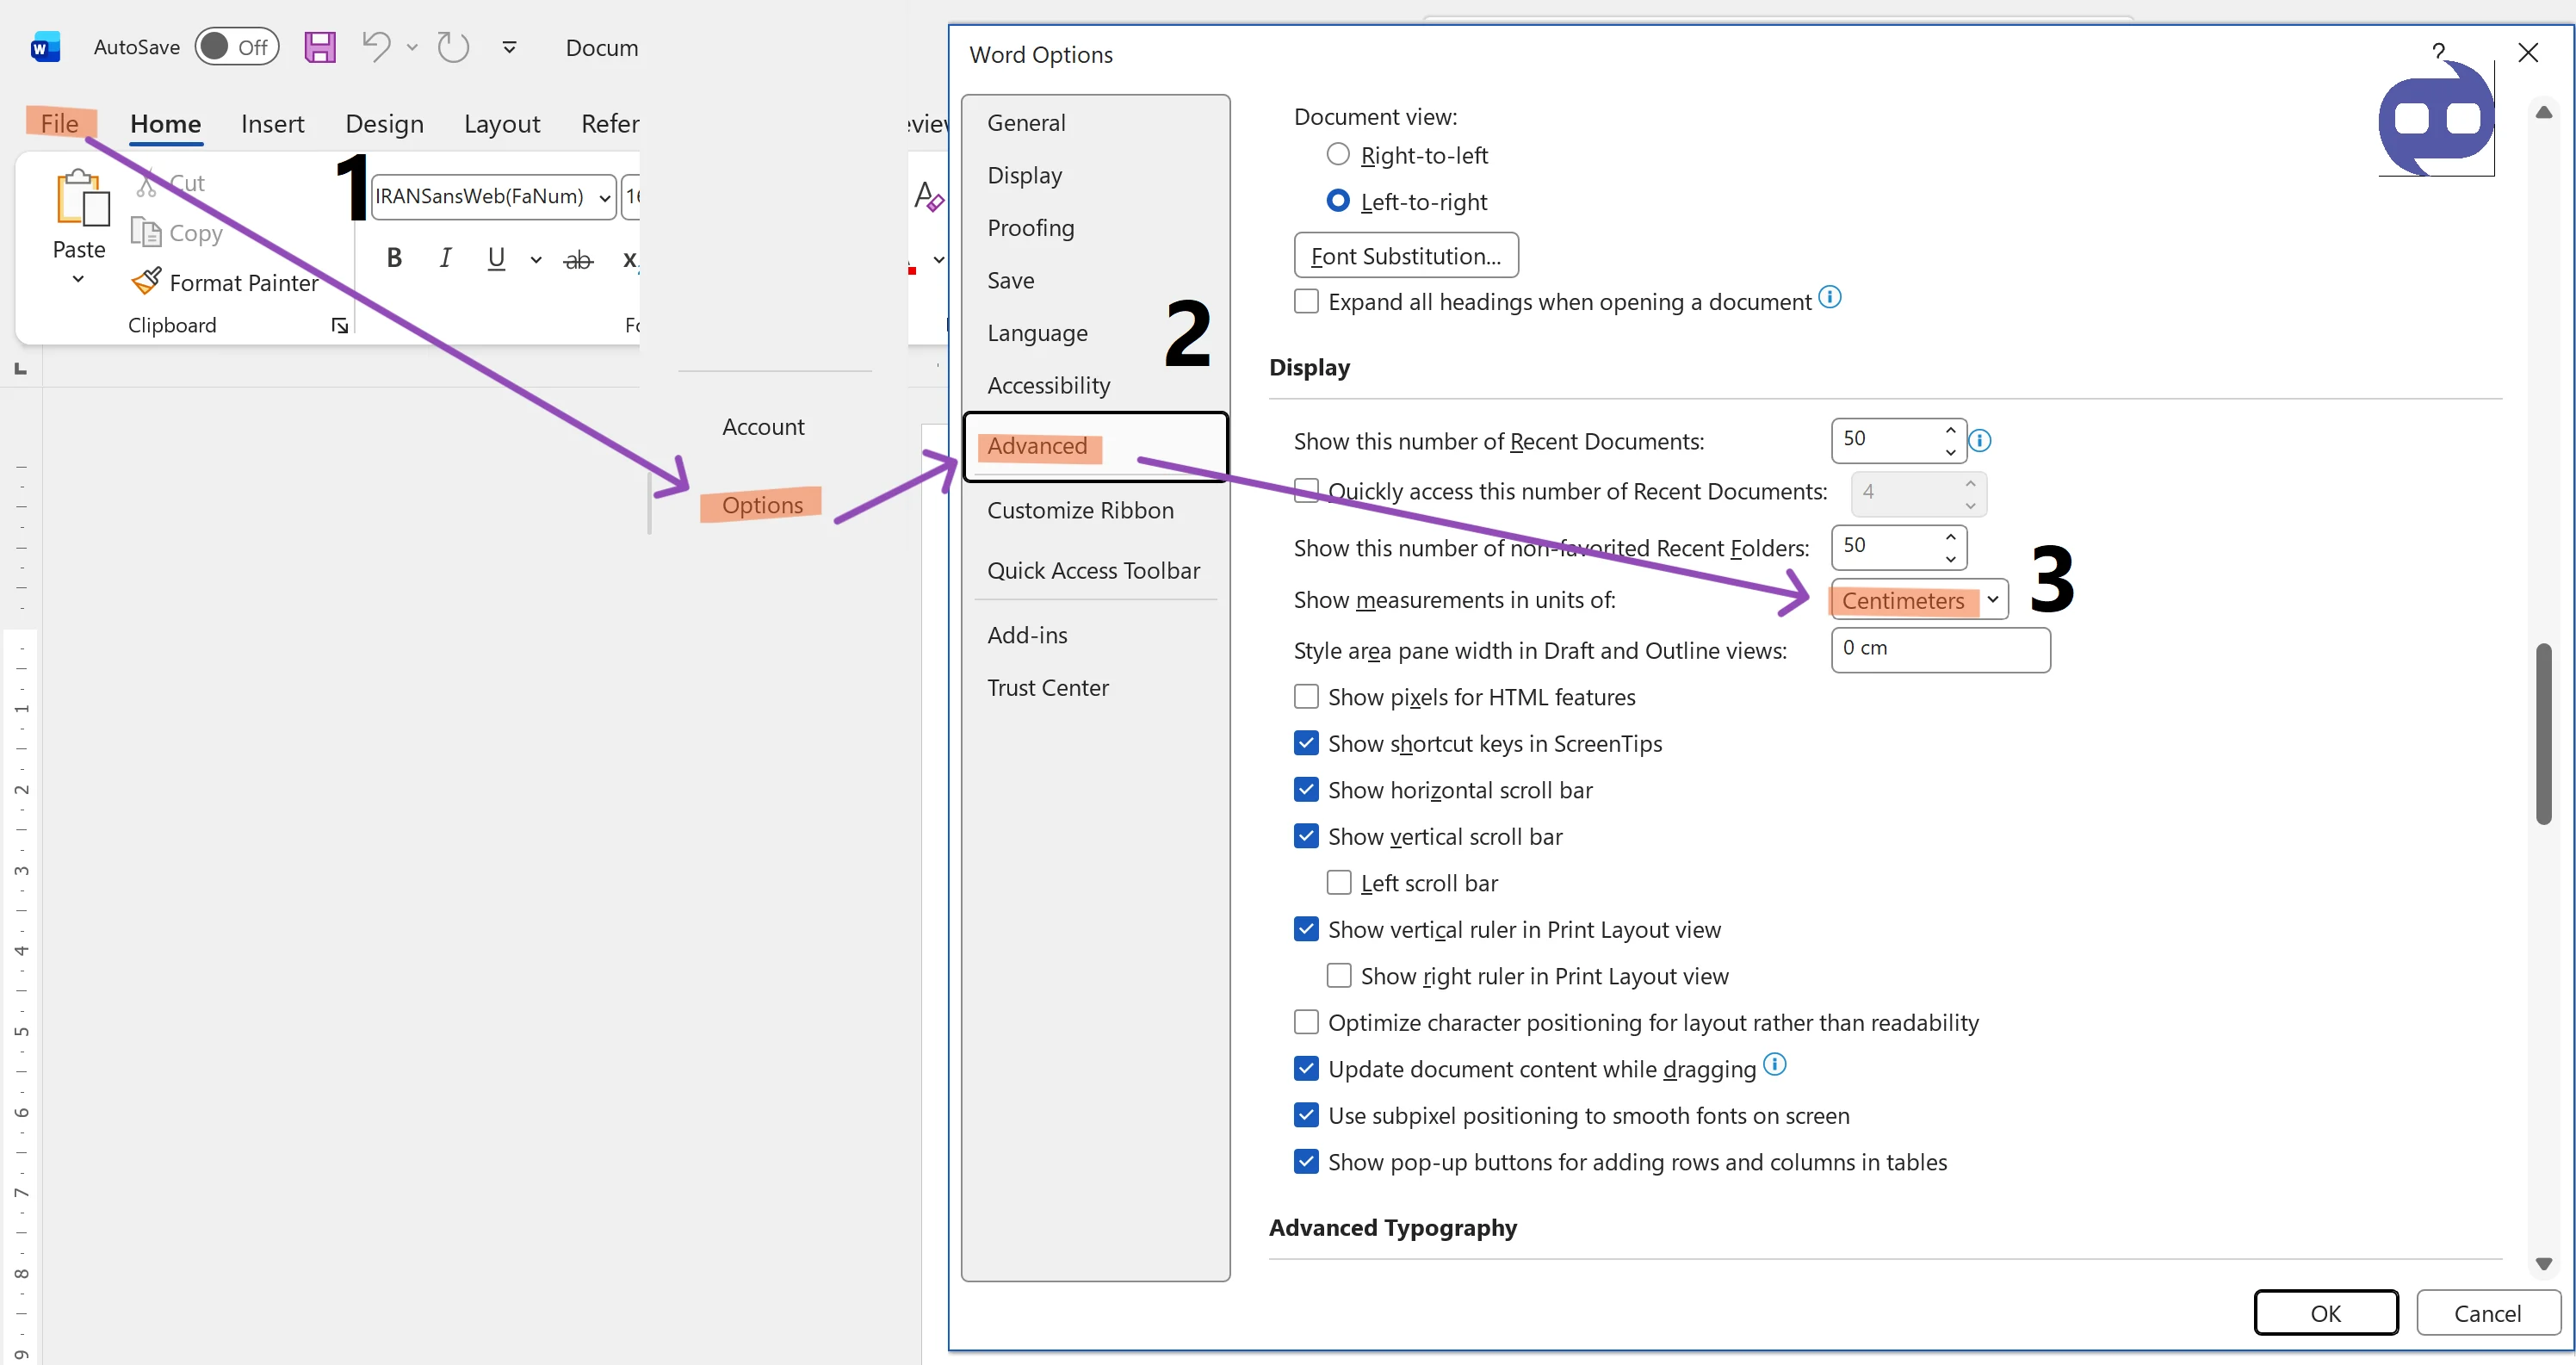2576x1365 pixels.
Task: Toggle the AutoSave switch
Action: pos(237,47)
